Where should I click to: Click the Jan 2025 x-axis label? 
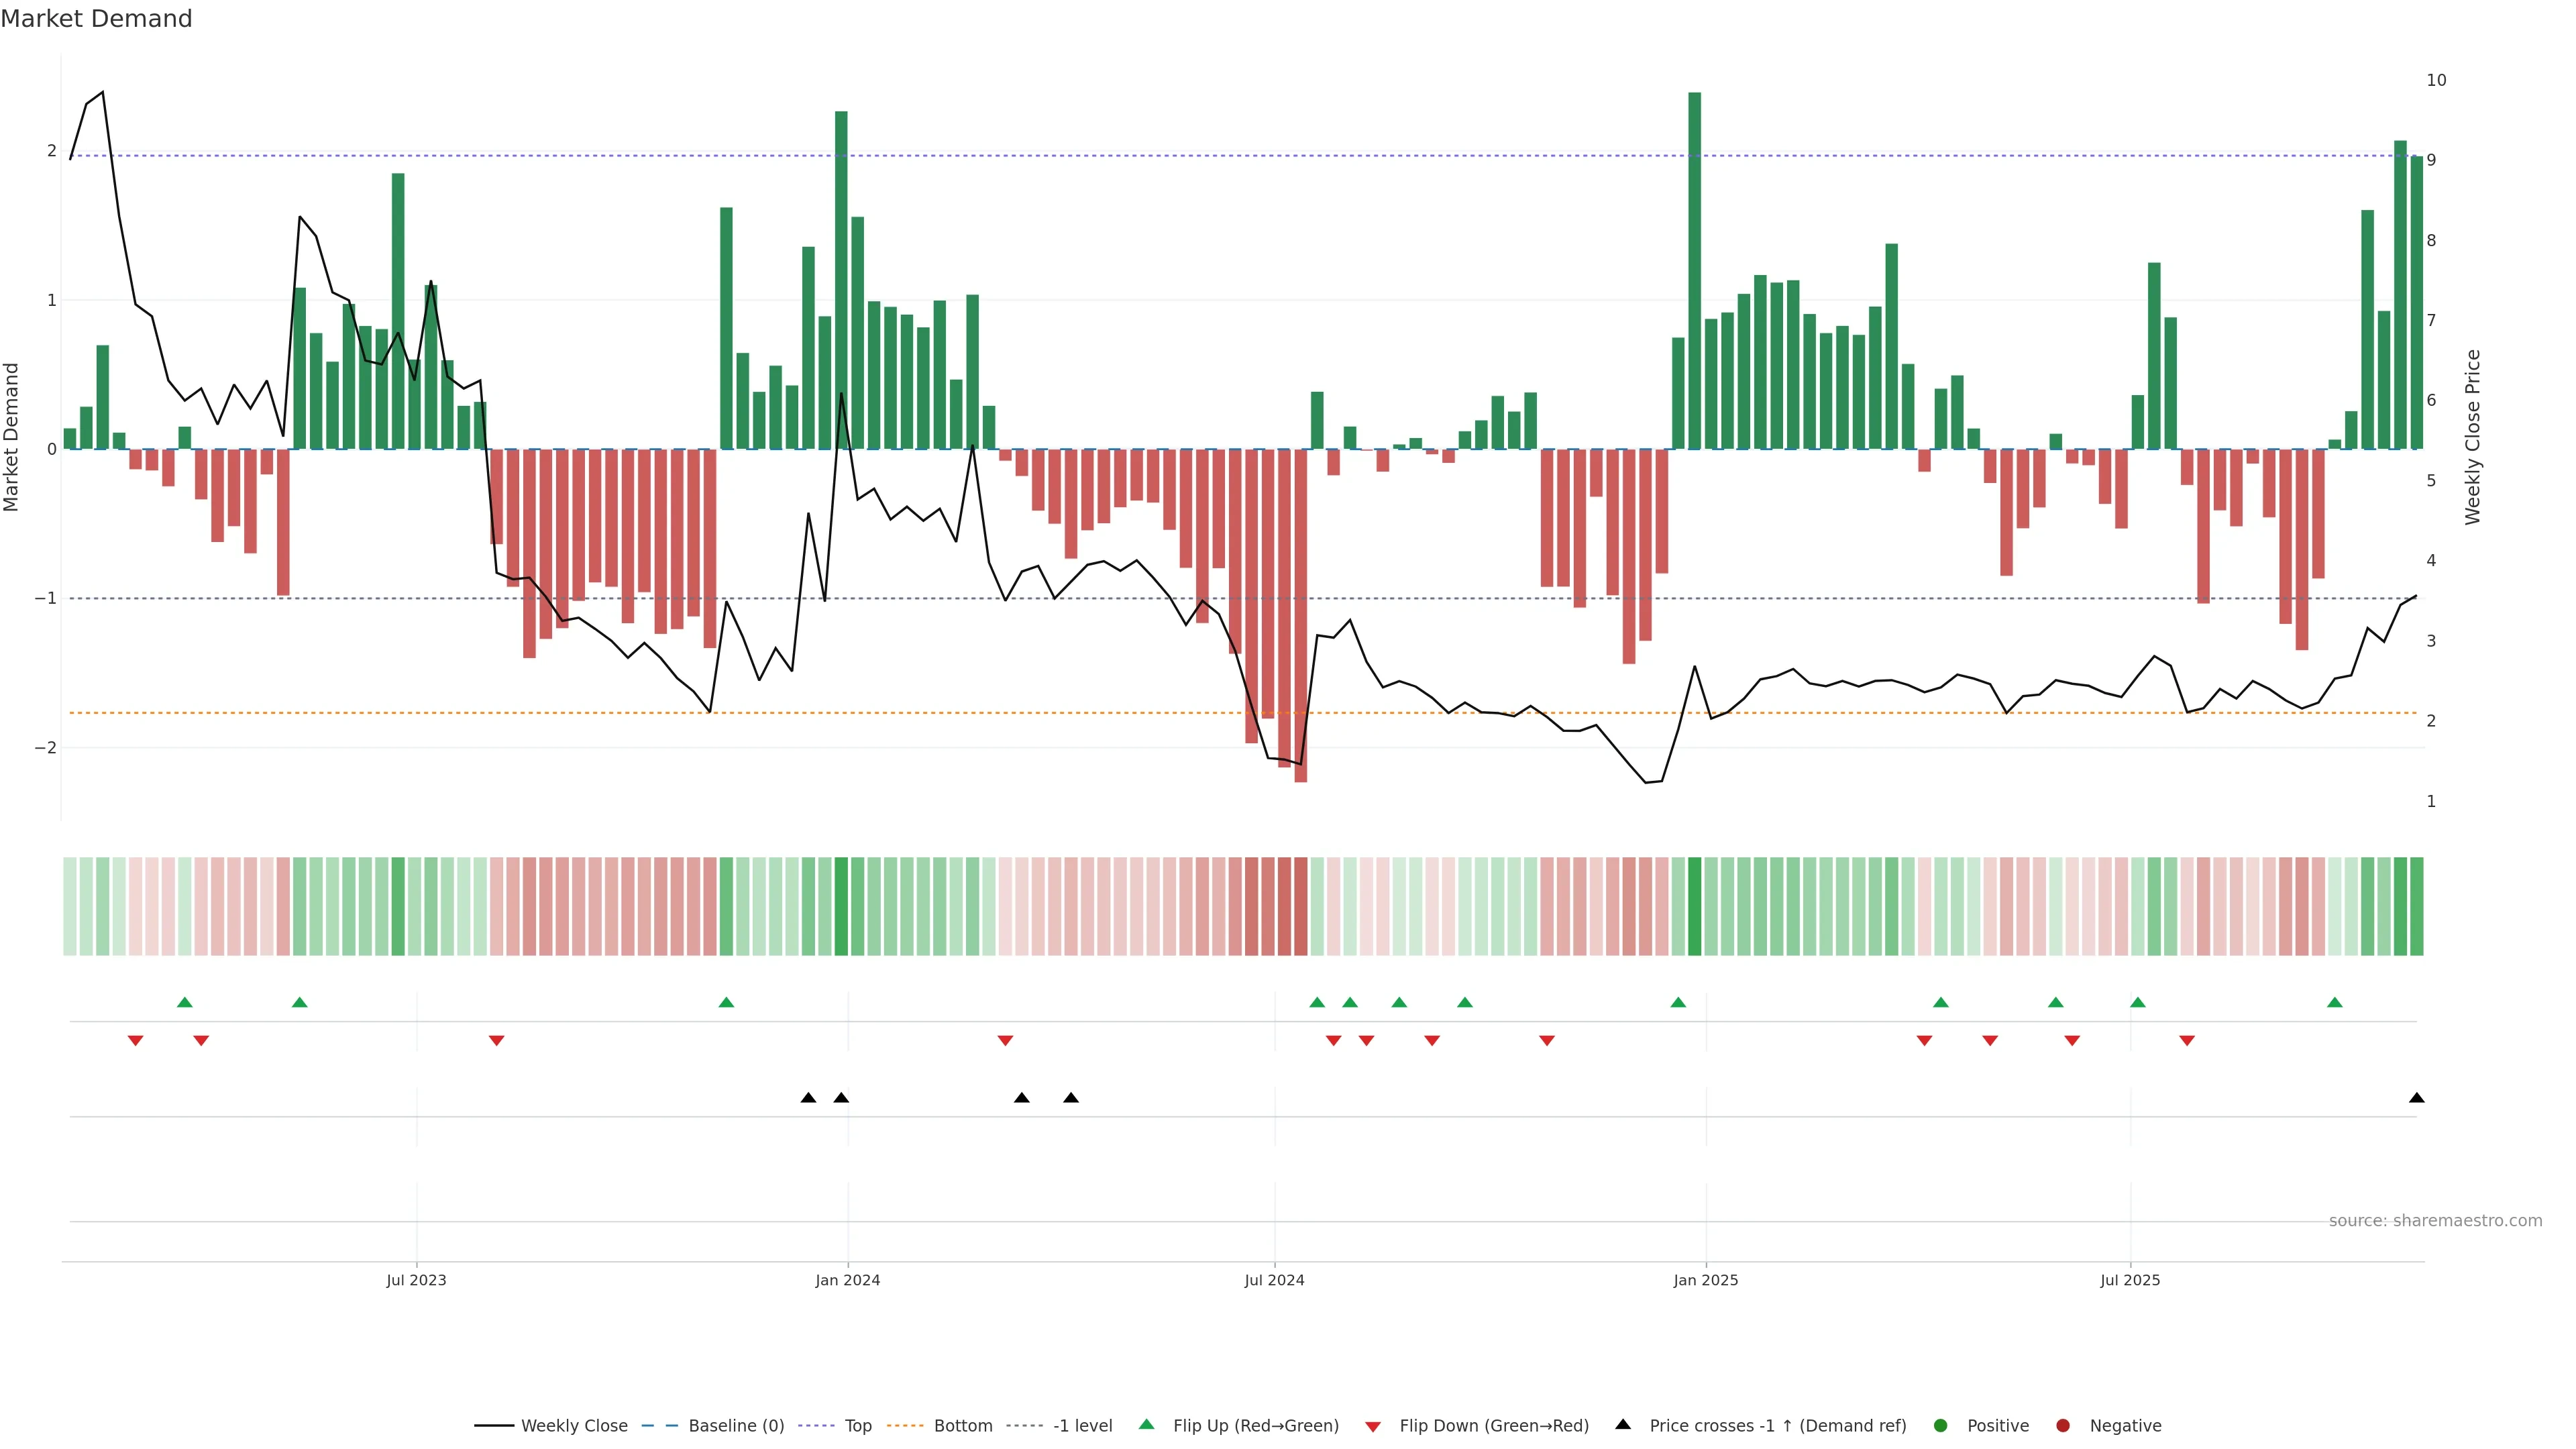pos(1706,1280)
